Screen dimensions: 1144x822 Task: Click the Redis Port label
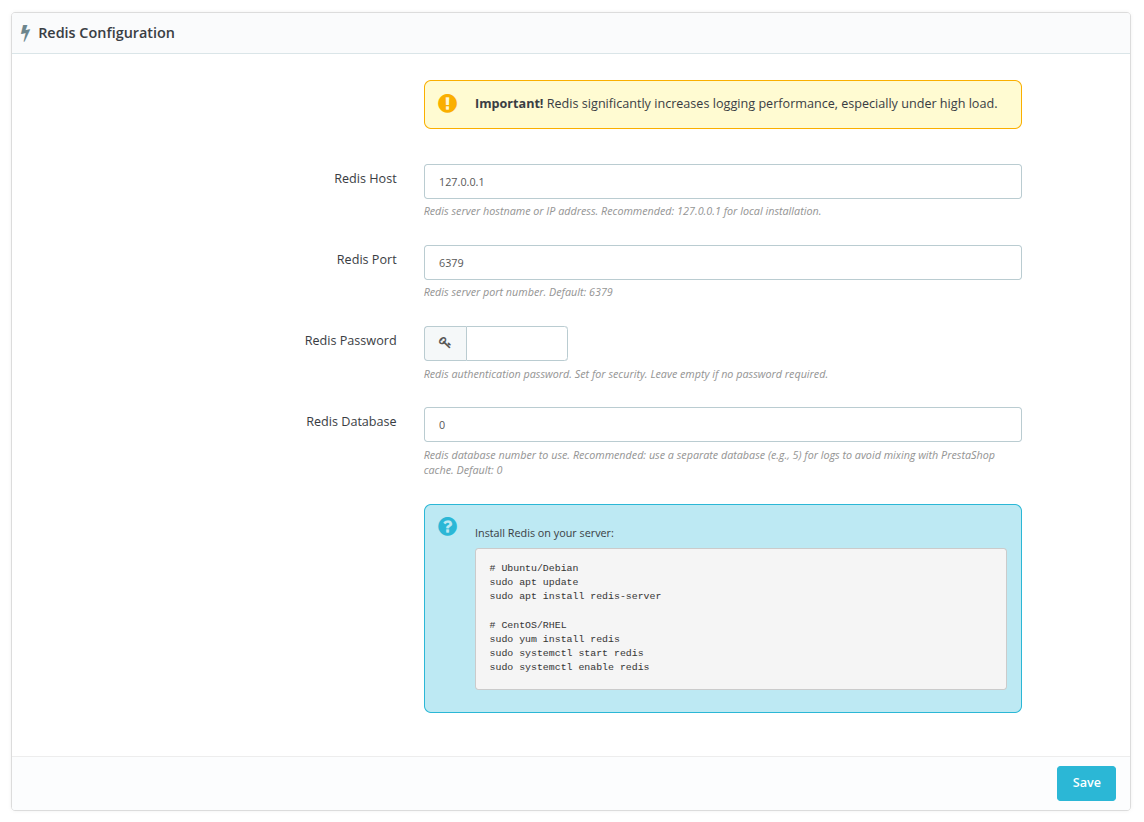point(367,260)
